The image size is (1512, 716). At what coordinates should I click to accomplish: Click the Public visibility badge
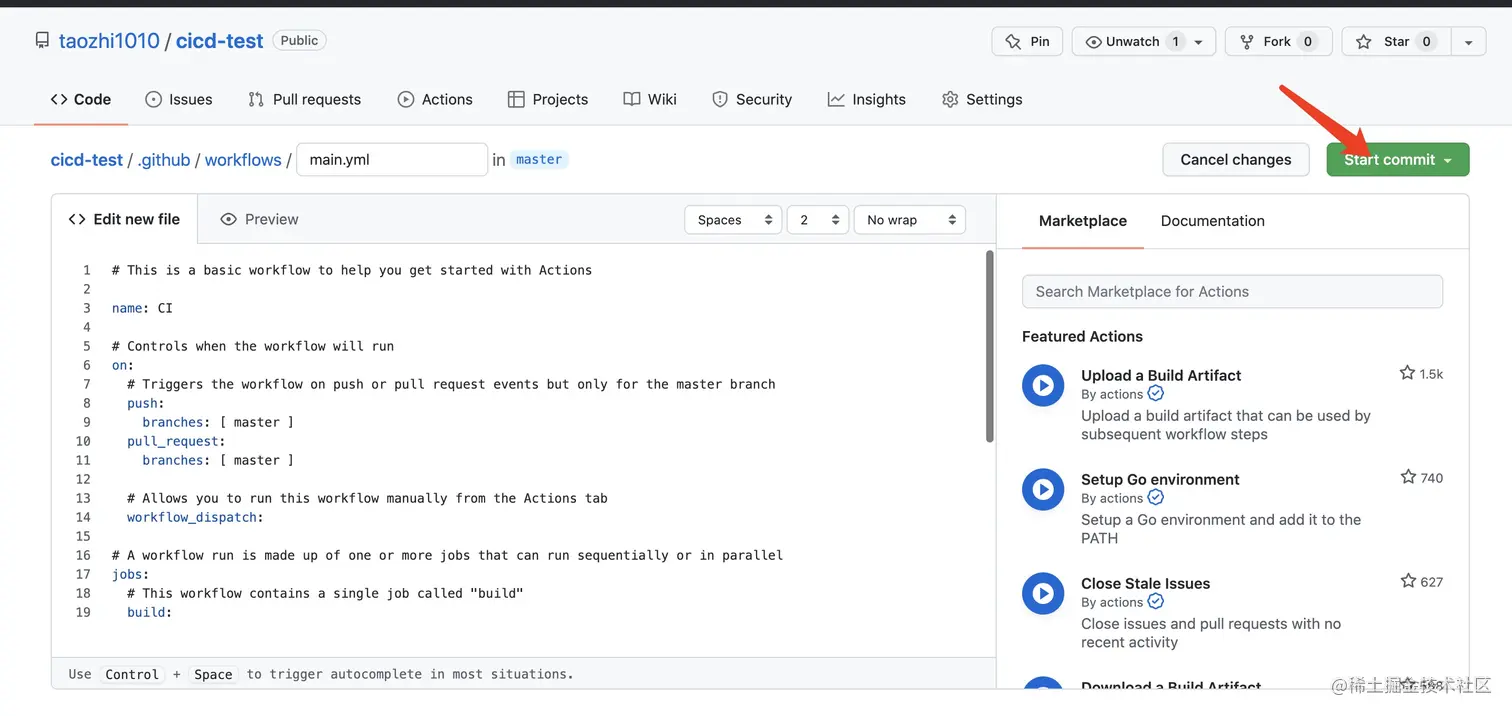point(299,40)
